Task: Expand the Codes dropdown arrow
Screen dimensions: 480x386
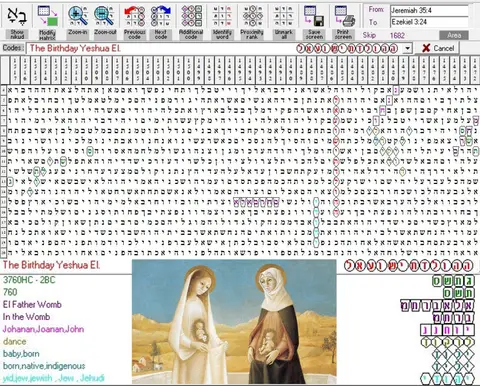Action: click(407, 49)
